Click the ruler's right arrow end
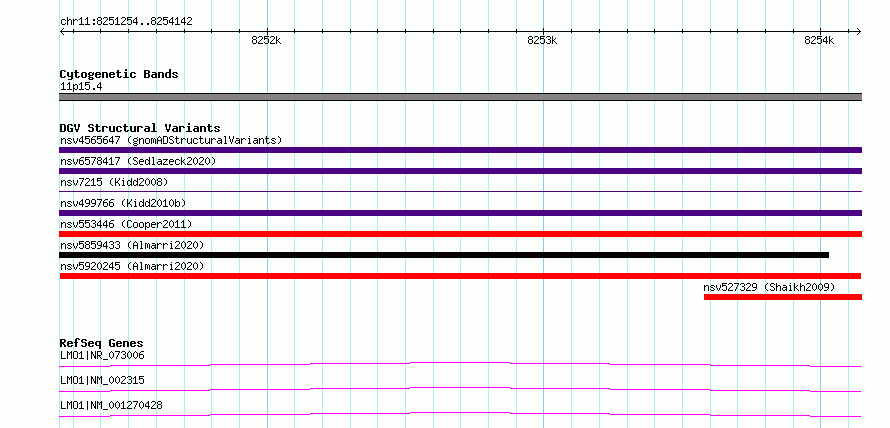Viewport: 890px width, 428px height. (858, 31)
